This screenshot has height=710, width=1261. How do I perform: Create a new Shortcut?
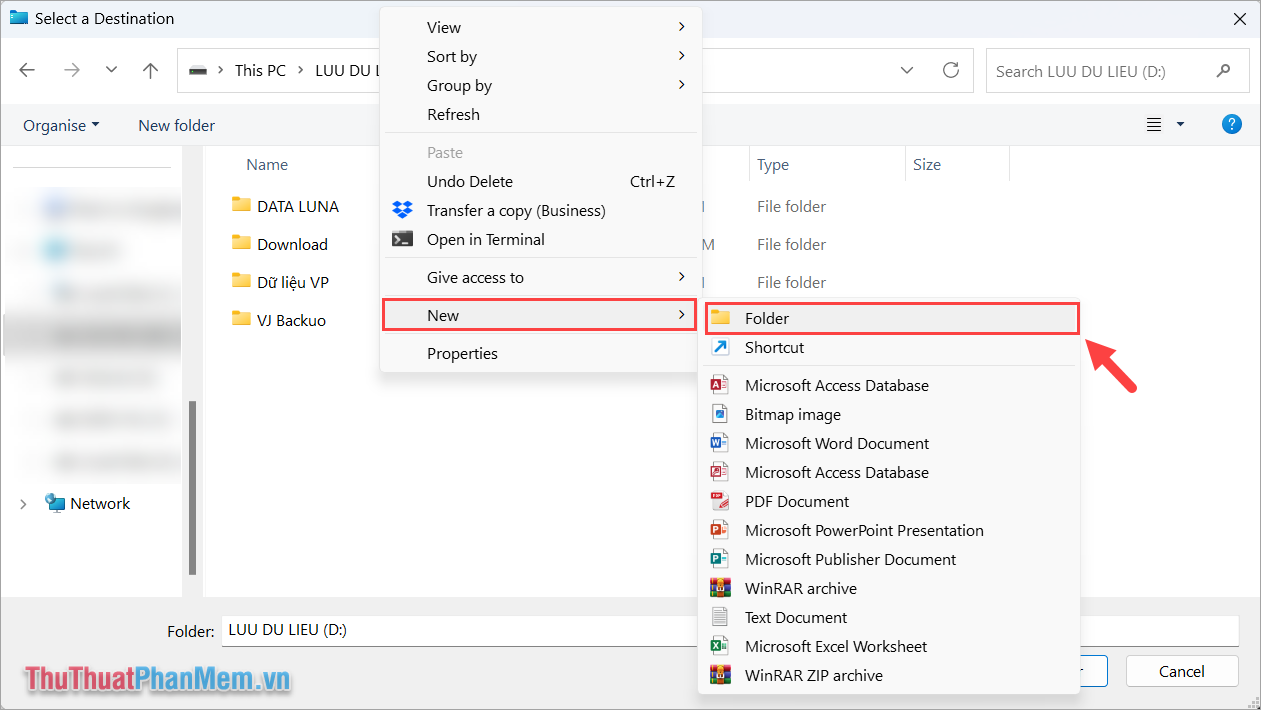point(889,347)
